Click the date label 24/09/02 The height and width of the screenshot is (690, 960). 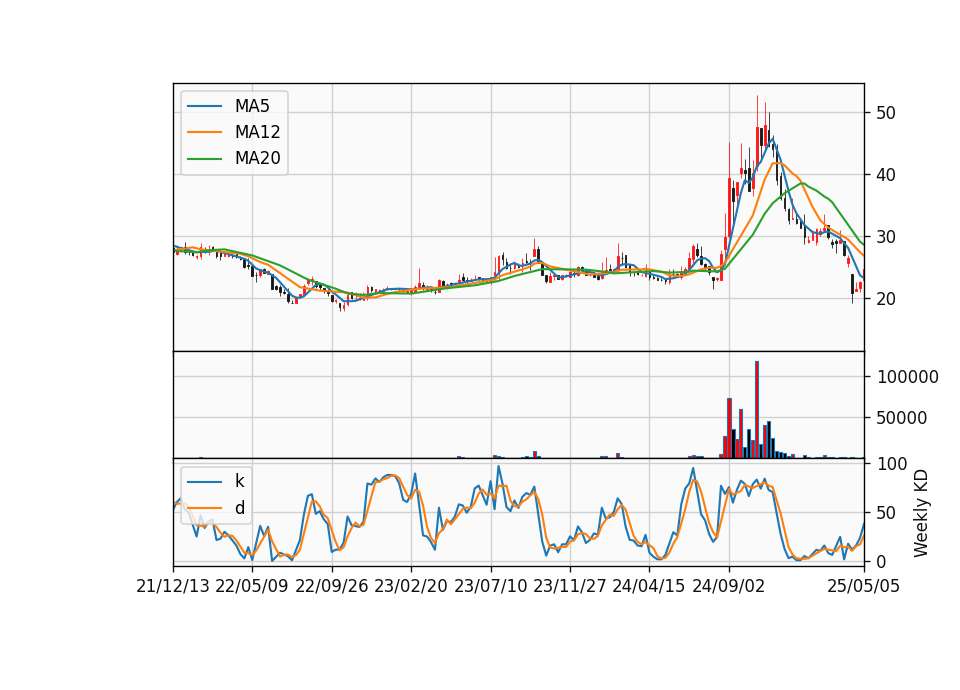click(x=729, y=586)
